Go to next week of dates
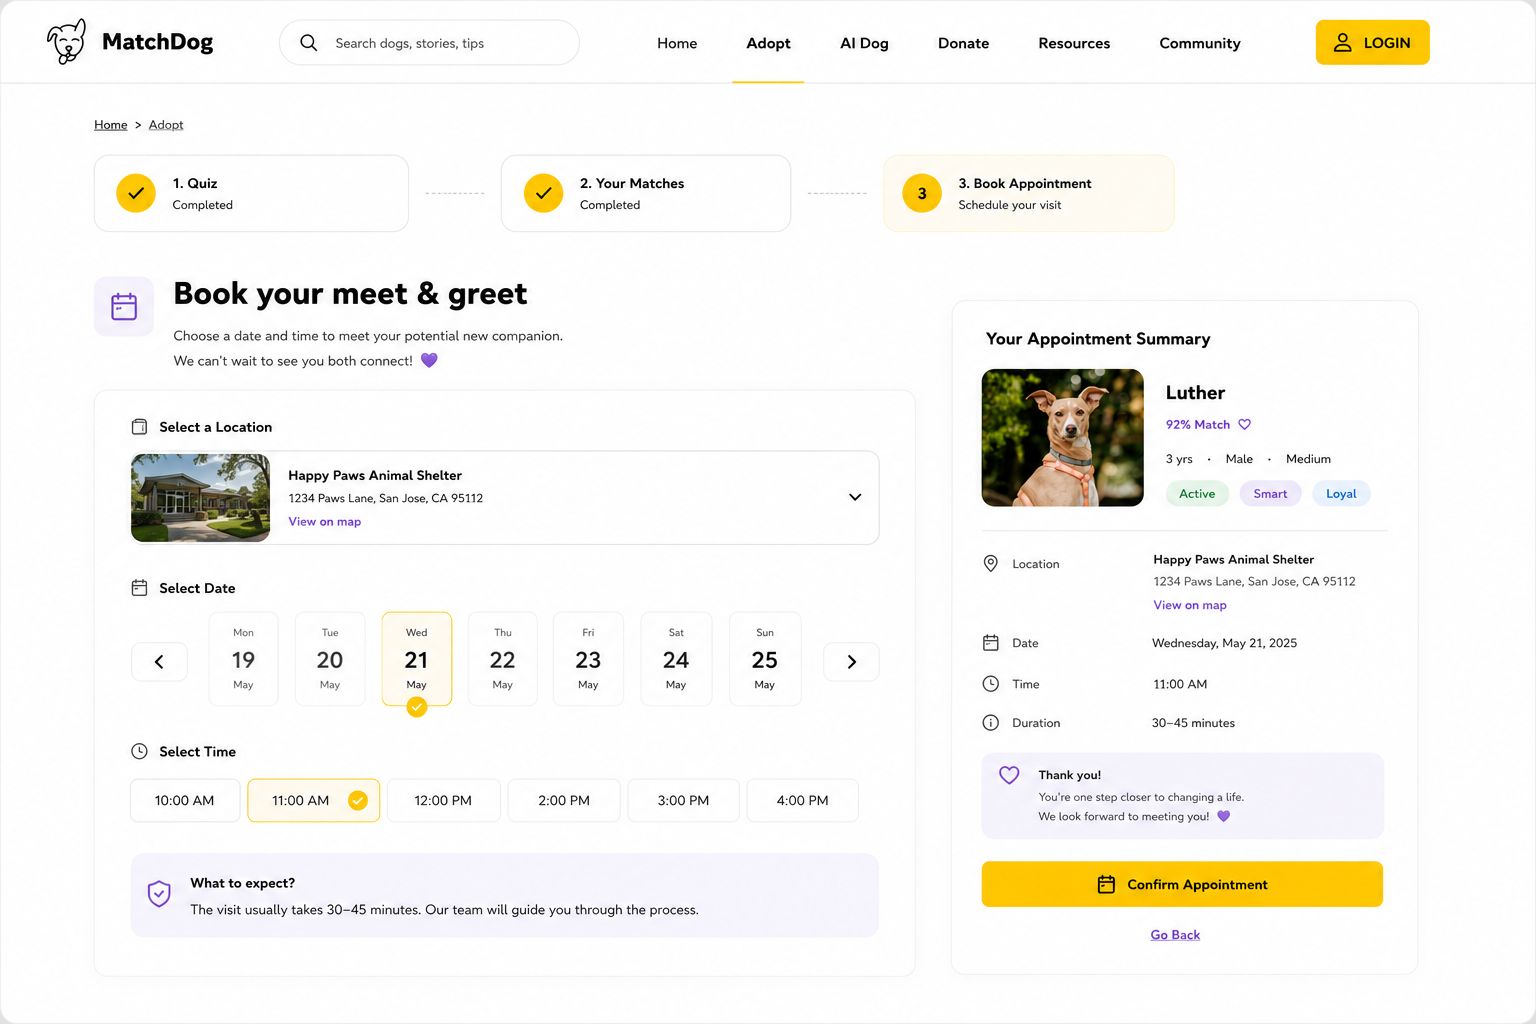The height and width of the screenshot is (1024, 1536). tap(851, 661)
